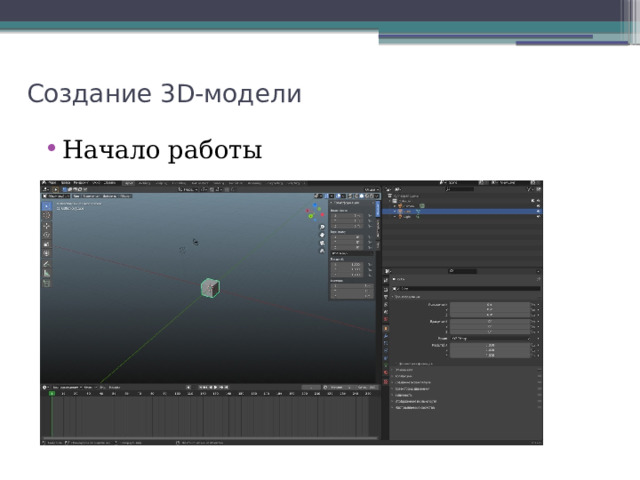
Task: Switch to the Modeling workspace tab
Action: 144,183
